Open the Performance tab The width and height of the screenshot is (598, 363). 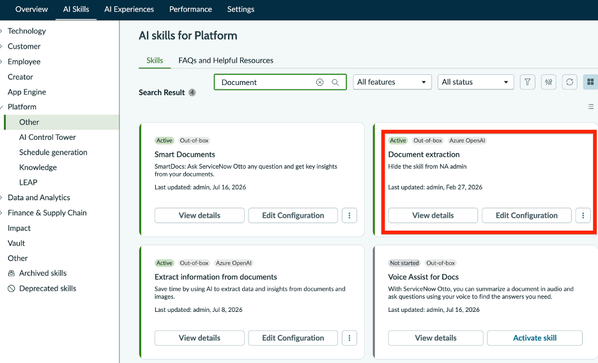click(190, 9)
